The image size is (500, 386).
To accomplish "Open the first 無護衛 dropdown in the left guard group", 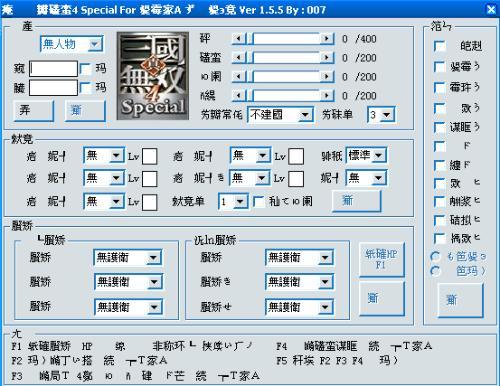I will click(128, 257).
